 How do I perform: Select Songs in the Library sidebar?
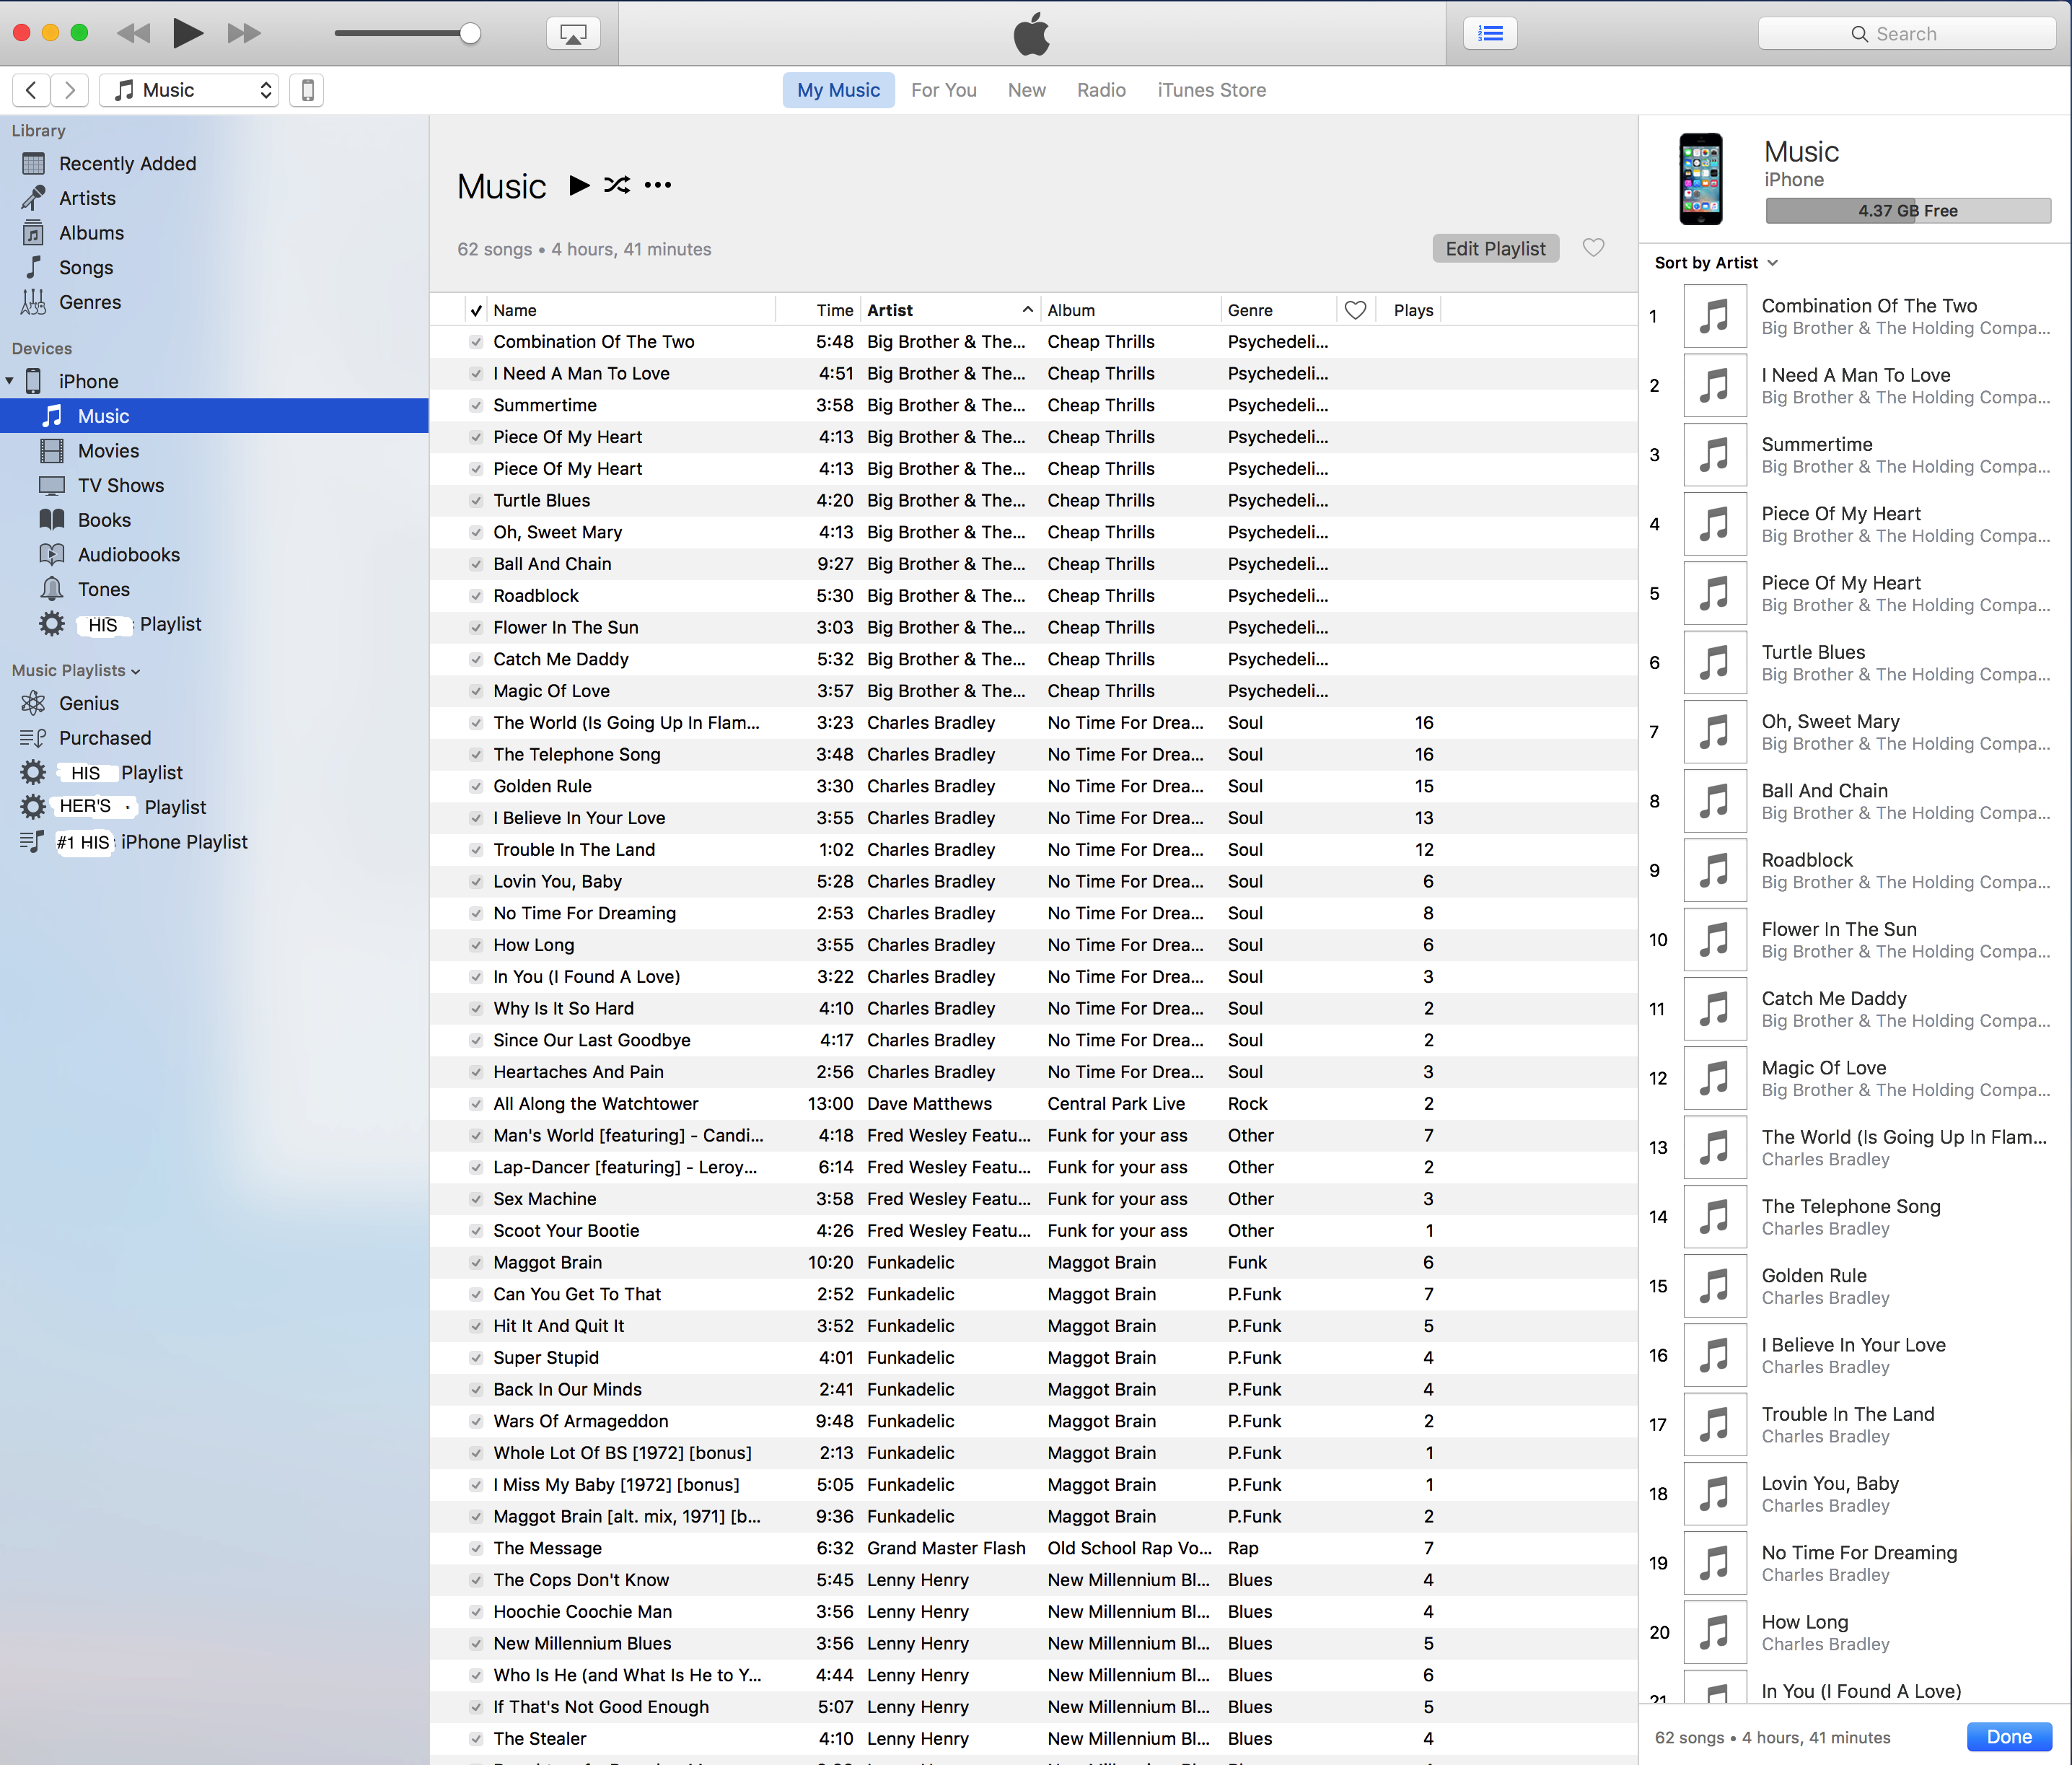click(85, 267)
